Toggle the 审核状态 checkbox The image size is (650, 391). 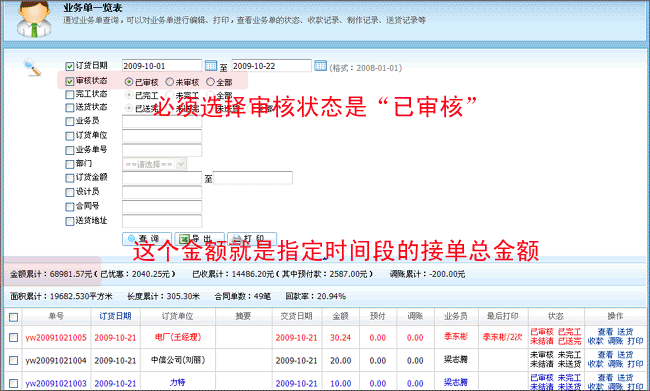click(x=70, y=81)
